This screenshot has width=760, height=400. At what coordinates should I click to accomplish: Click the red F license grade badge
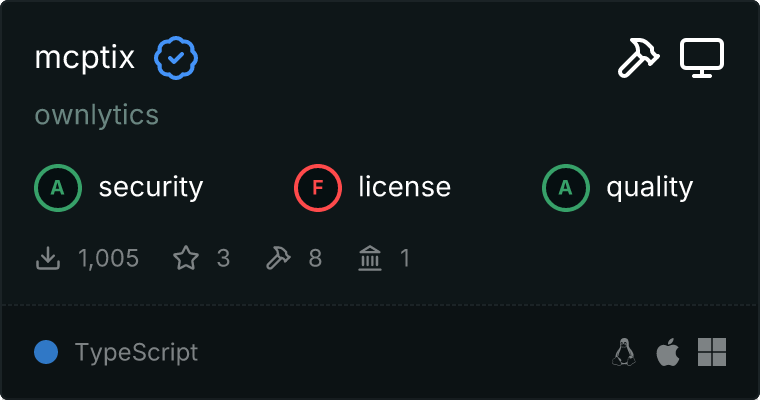click(318, 187)
